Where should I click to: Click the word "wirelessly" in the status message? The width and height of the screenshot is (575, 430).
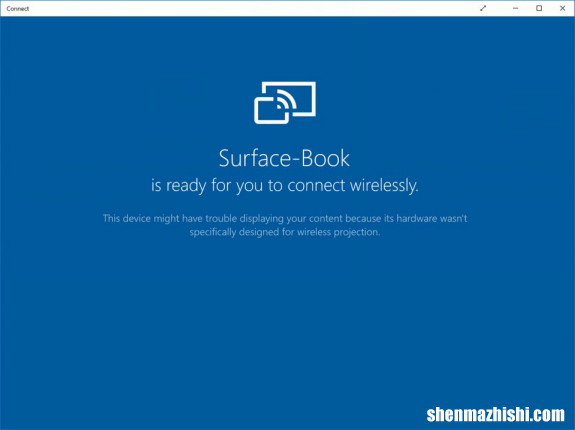click(384, 185)
